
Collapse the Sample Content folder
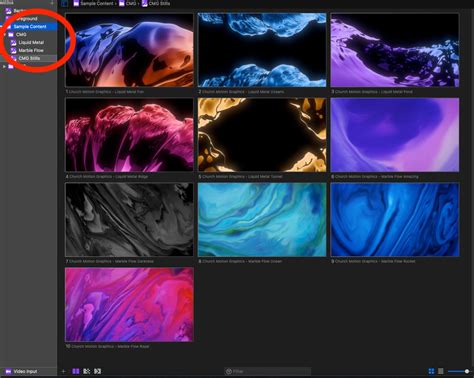click(2, 26)
